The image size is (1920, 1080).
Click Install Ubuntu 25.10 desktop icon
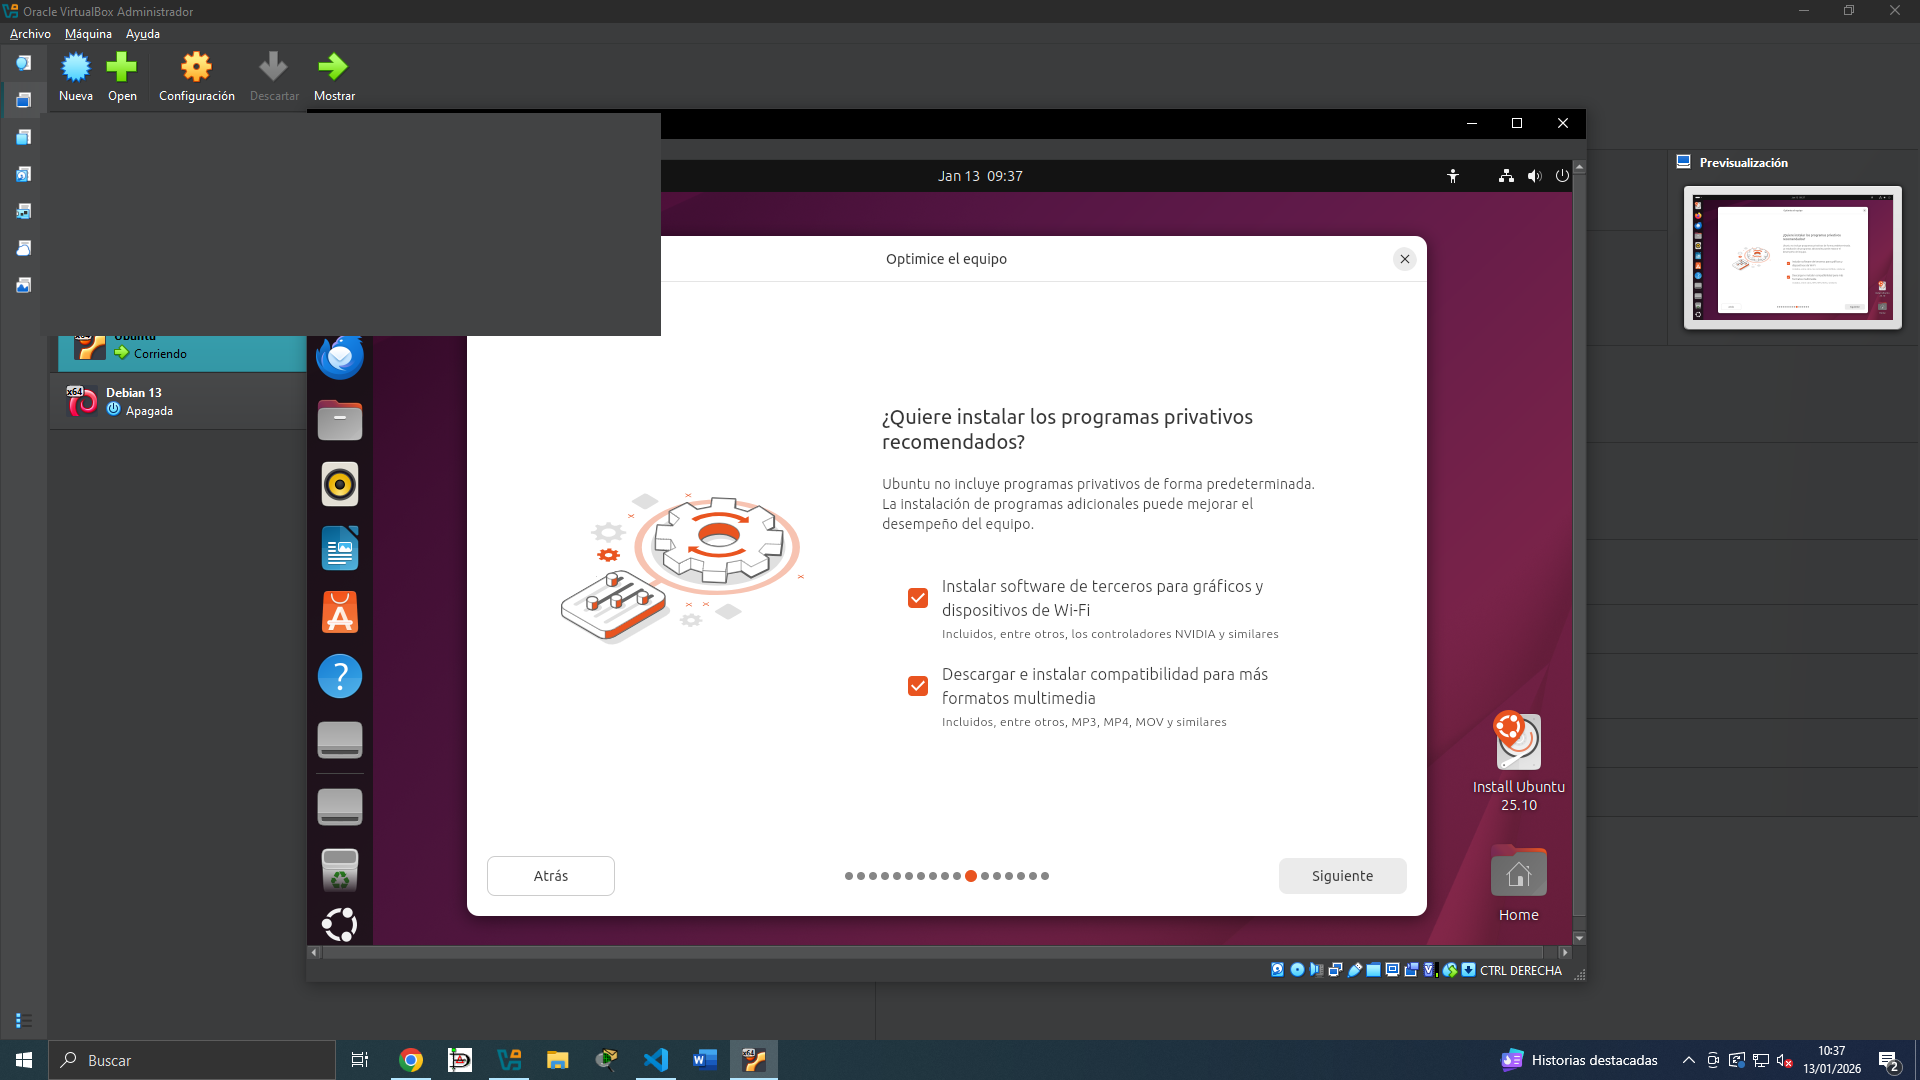tap(1518, 762)
